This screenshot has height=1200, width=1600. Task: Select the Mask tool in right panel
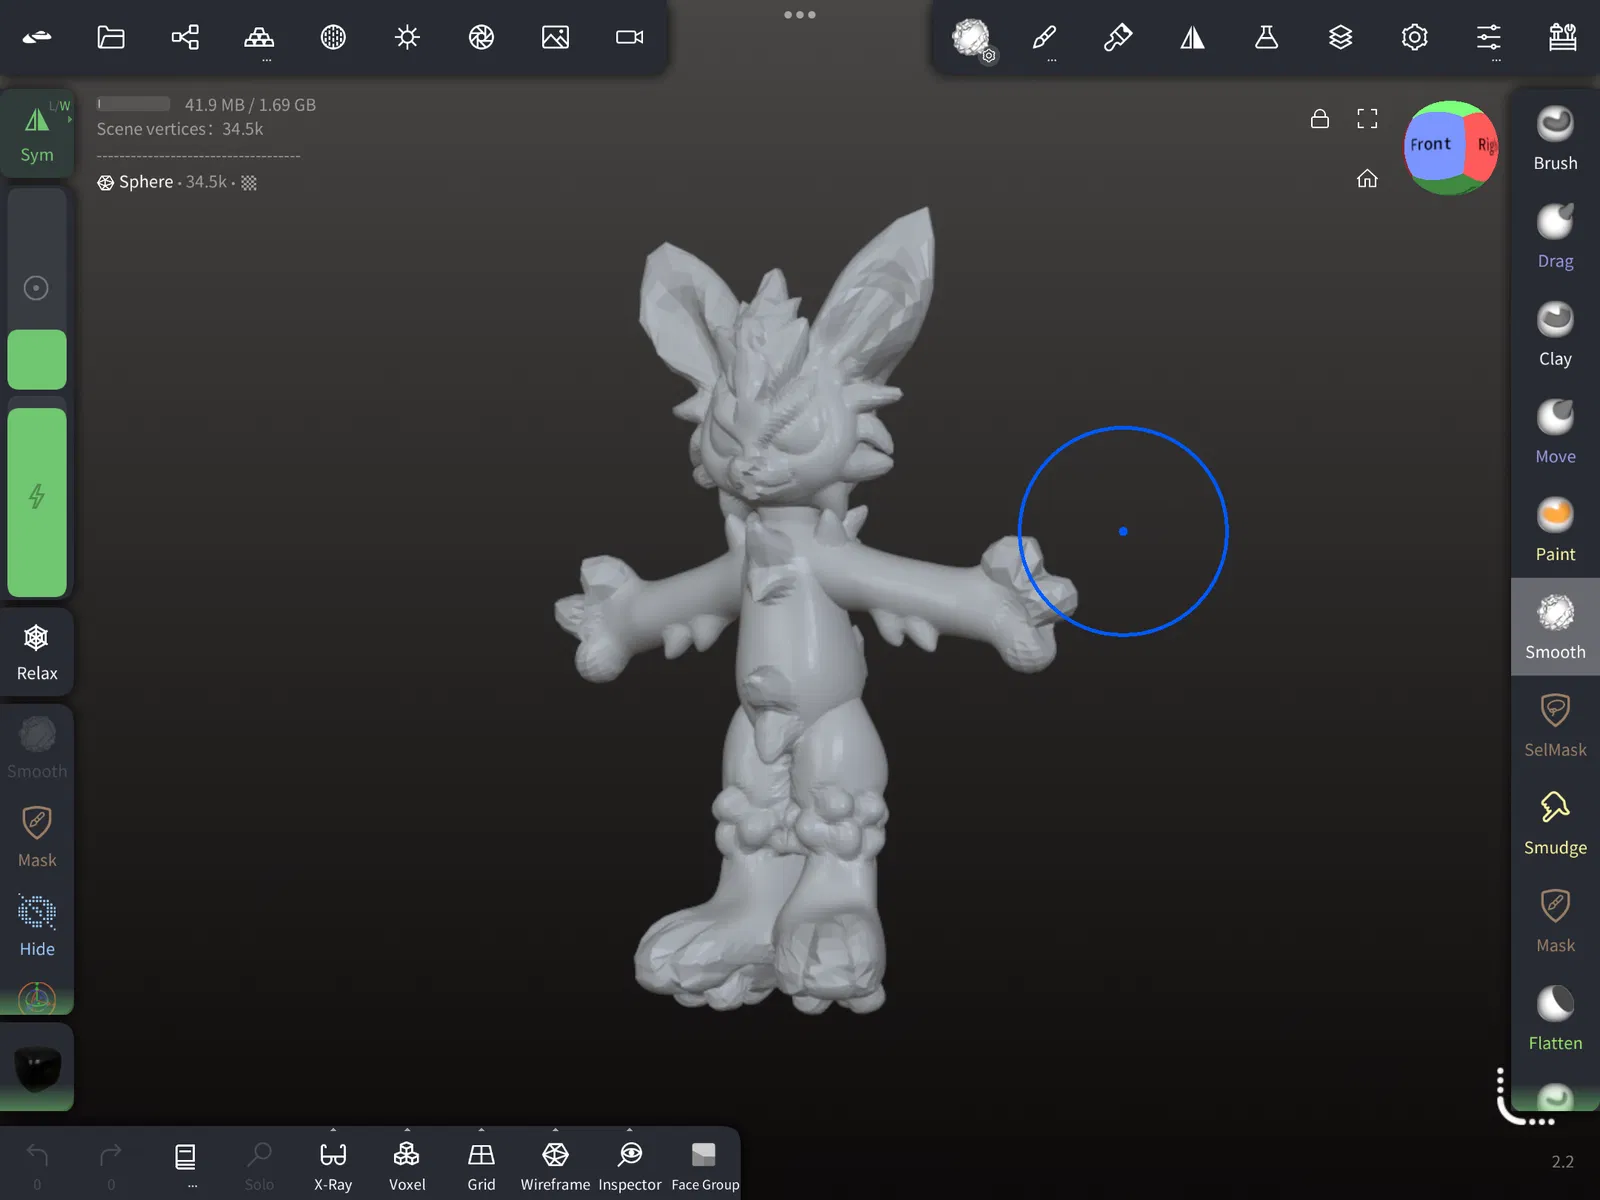[x=1555, y=921]
